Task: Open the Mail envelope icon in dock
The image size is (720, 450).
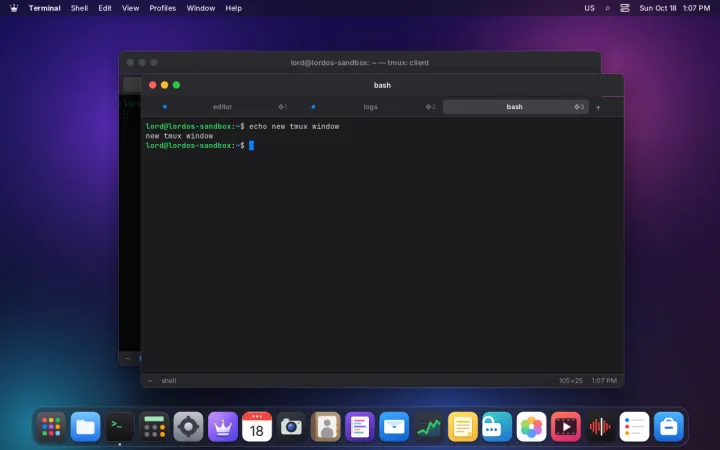Action: tap(394, 427)
